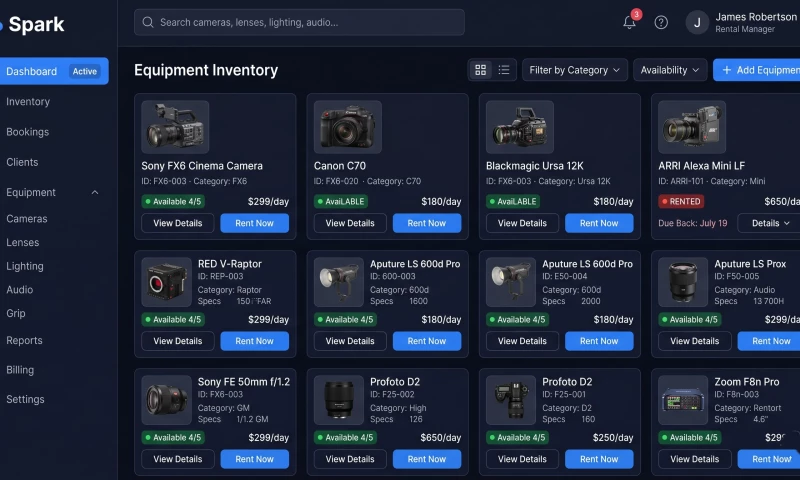Click the Sony FE 50mm lens thumbnail
The width and height of the screenshot is (800, 480).
click(166, 400)
